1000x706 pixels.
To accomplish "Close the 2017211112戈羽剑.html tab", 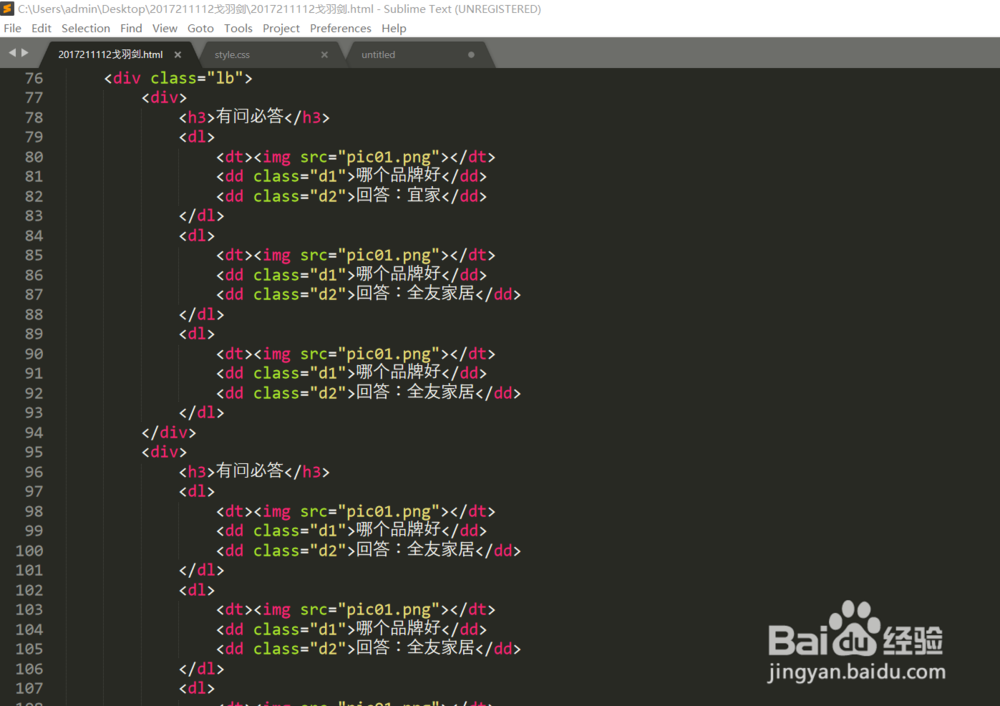I will (x=178, y=55).
